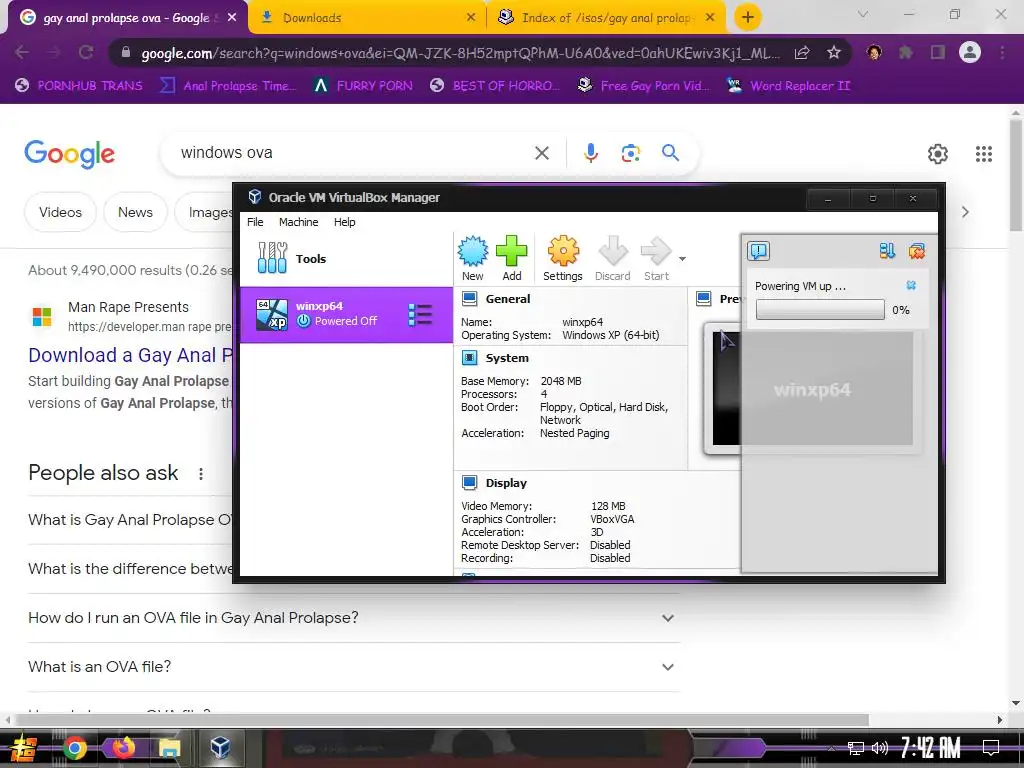Viewport: 1024px width, 768px height.
Task: Cancel the Powering VM up progress
Action: point(911,285)
